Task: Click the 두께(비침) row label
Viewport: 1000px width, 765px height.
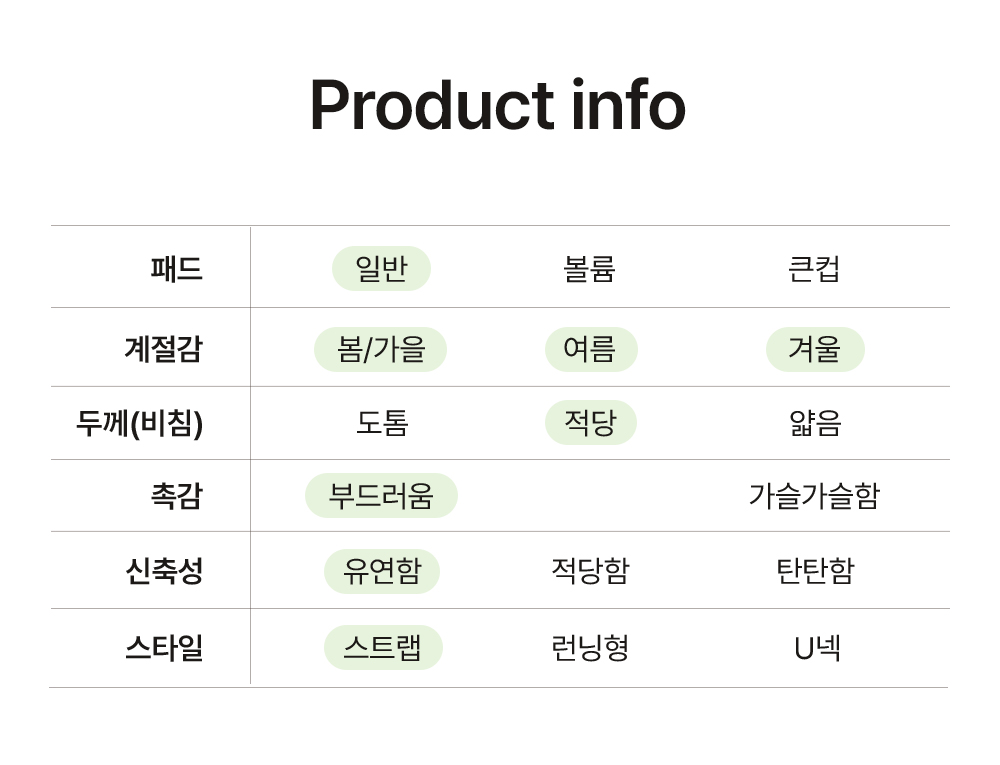Action: click(x=140, y=423)
